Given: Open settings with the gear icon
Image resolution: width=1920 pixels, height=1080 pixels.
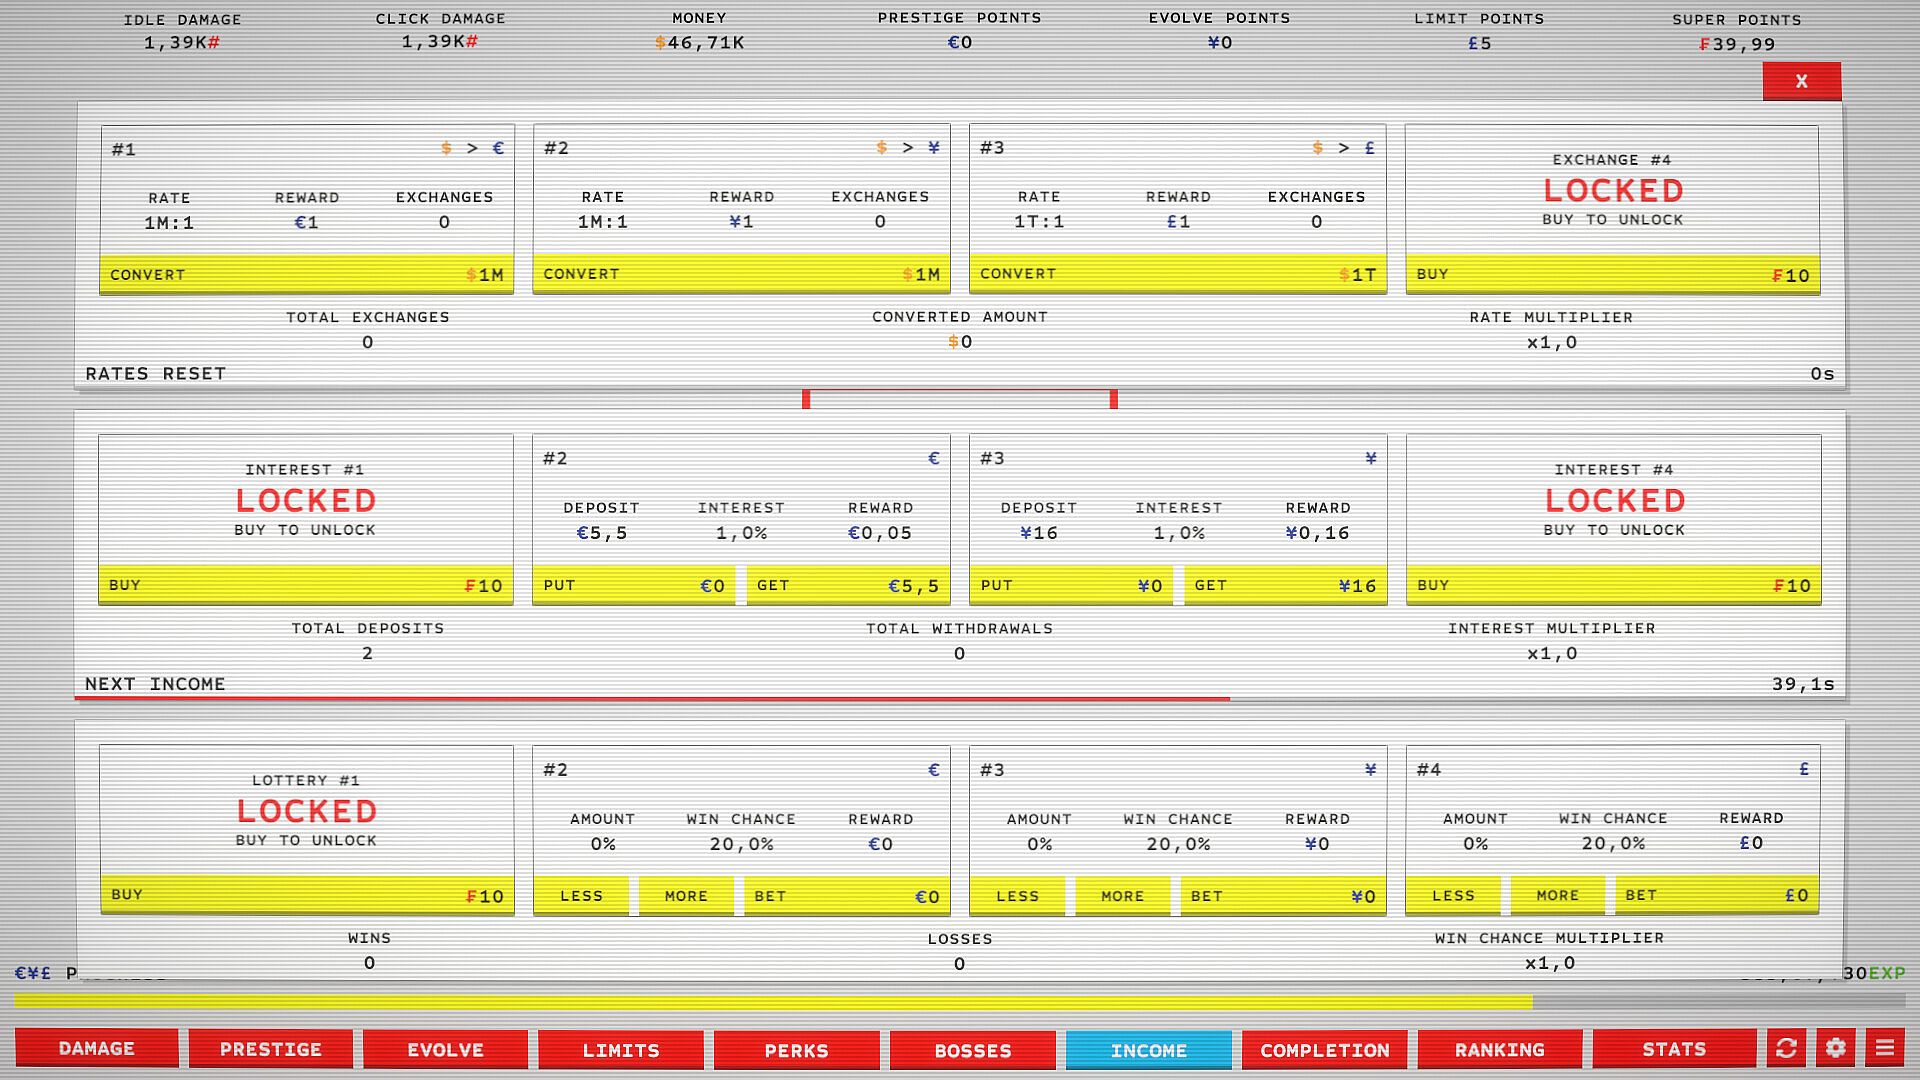Looking at the screenshot, I should click(1835, 1048).
